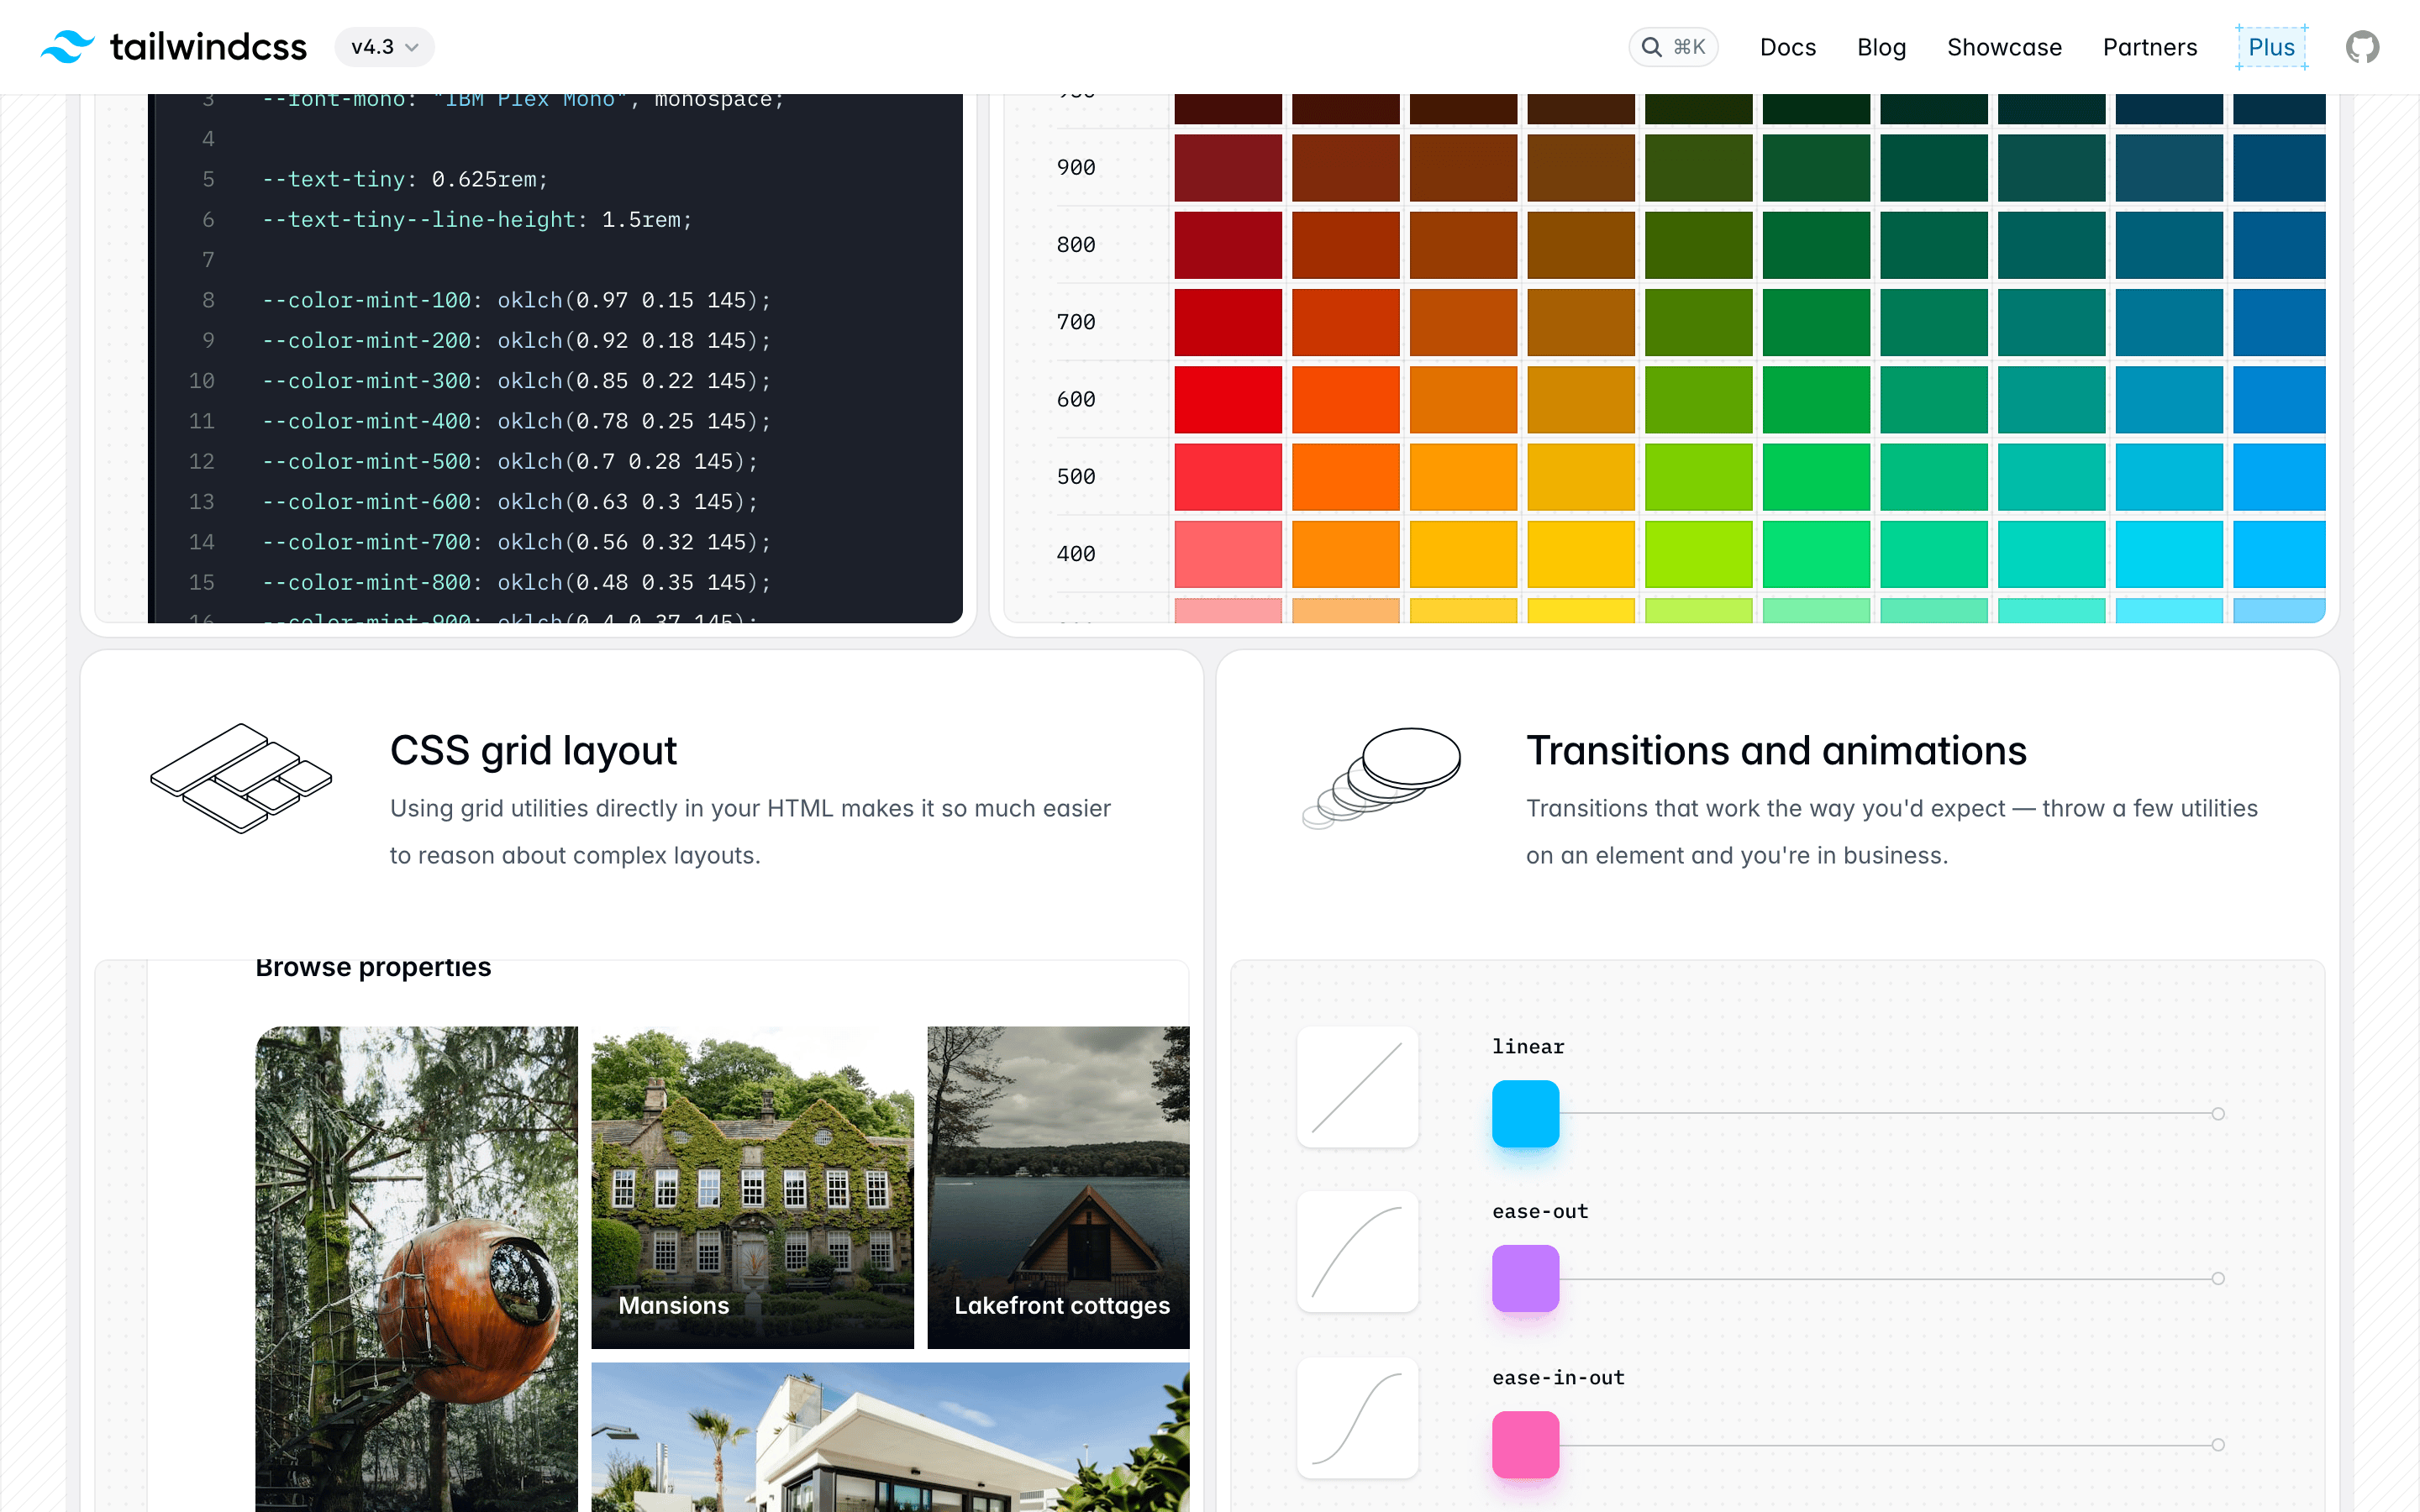Open the search box with ⌘K
This screenshot has height=1512, width=2420.
[x=1673, y=47]
